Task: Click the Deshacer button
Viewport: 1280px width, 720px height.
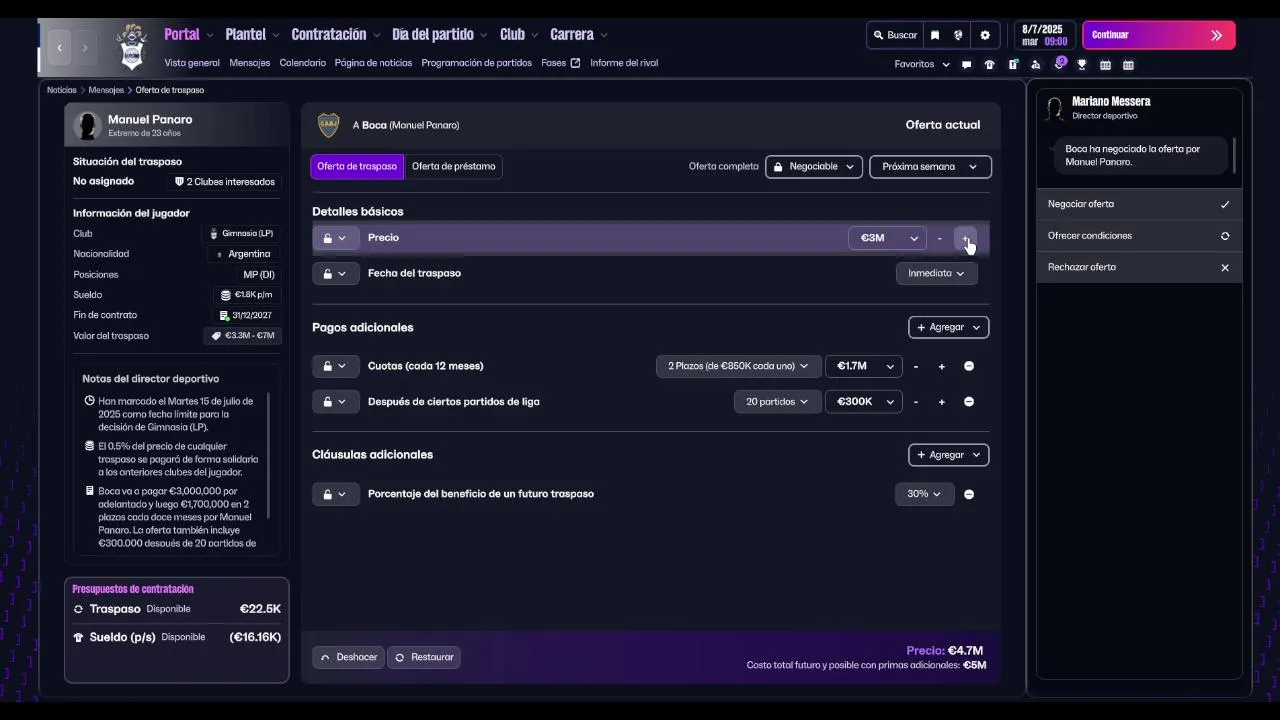Action: click(x=349, y=657)
